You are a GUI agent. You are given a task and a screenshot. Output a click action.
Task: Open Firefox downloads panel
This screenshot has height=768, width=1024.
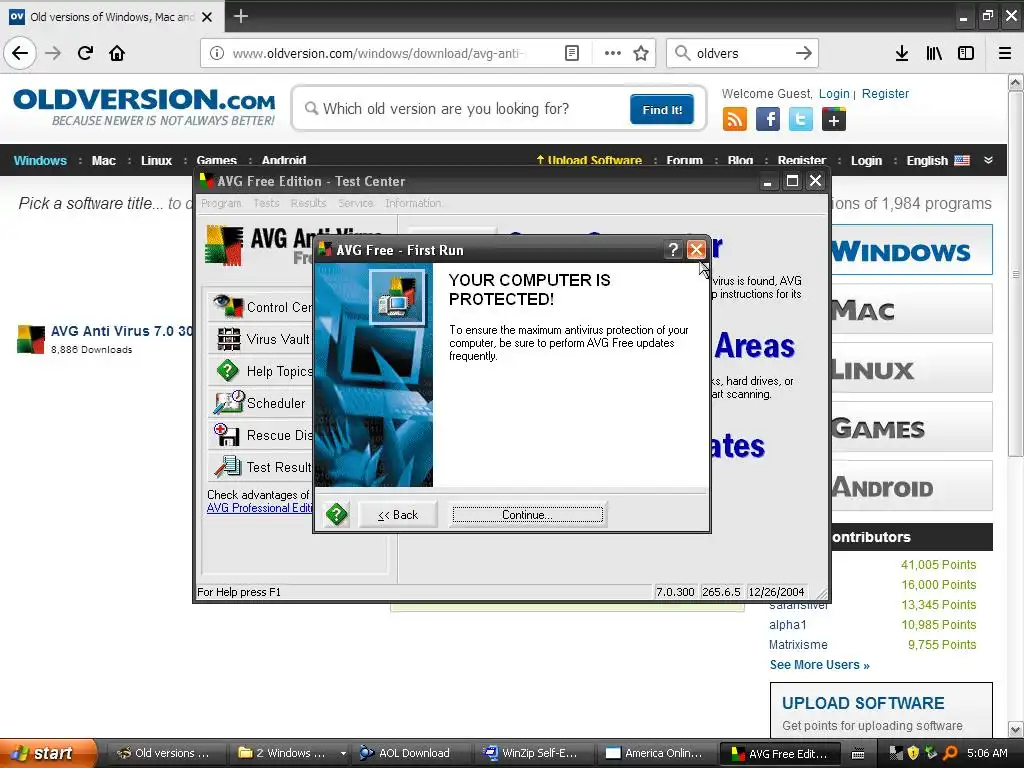pos(902,53)
